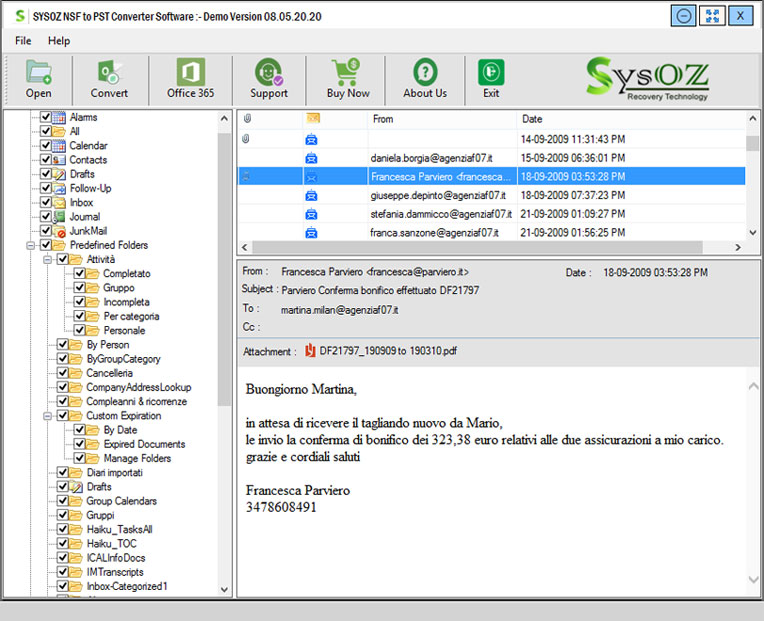Screen dimensions: 764x621
Task: Select the Inbox-Categorized1 folder
Action: click(127, 586)
